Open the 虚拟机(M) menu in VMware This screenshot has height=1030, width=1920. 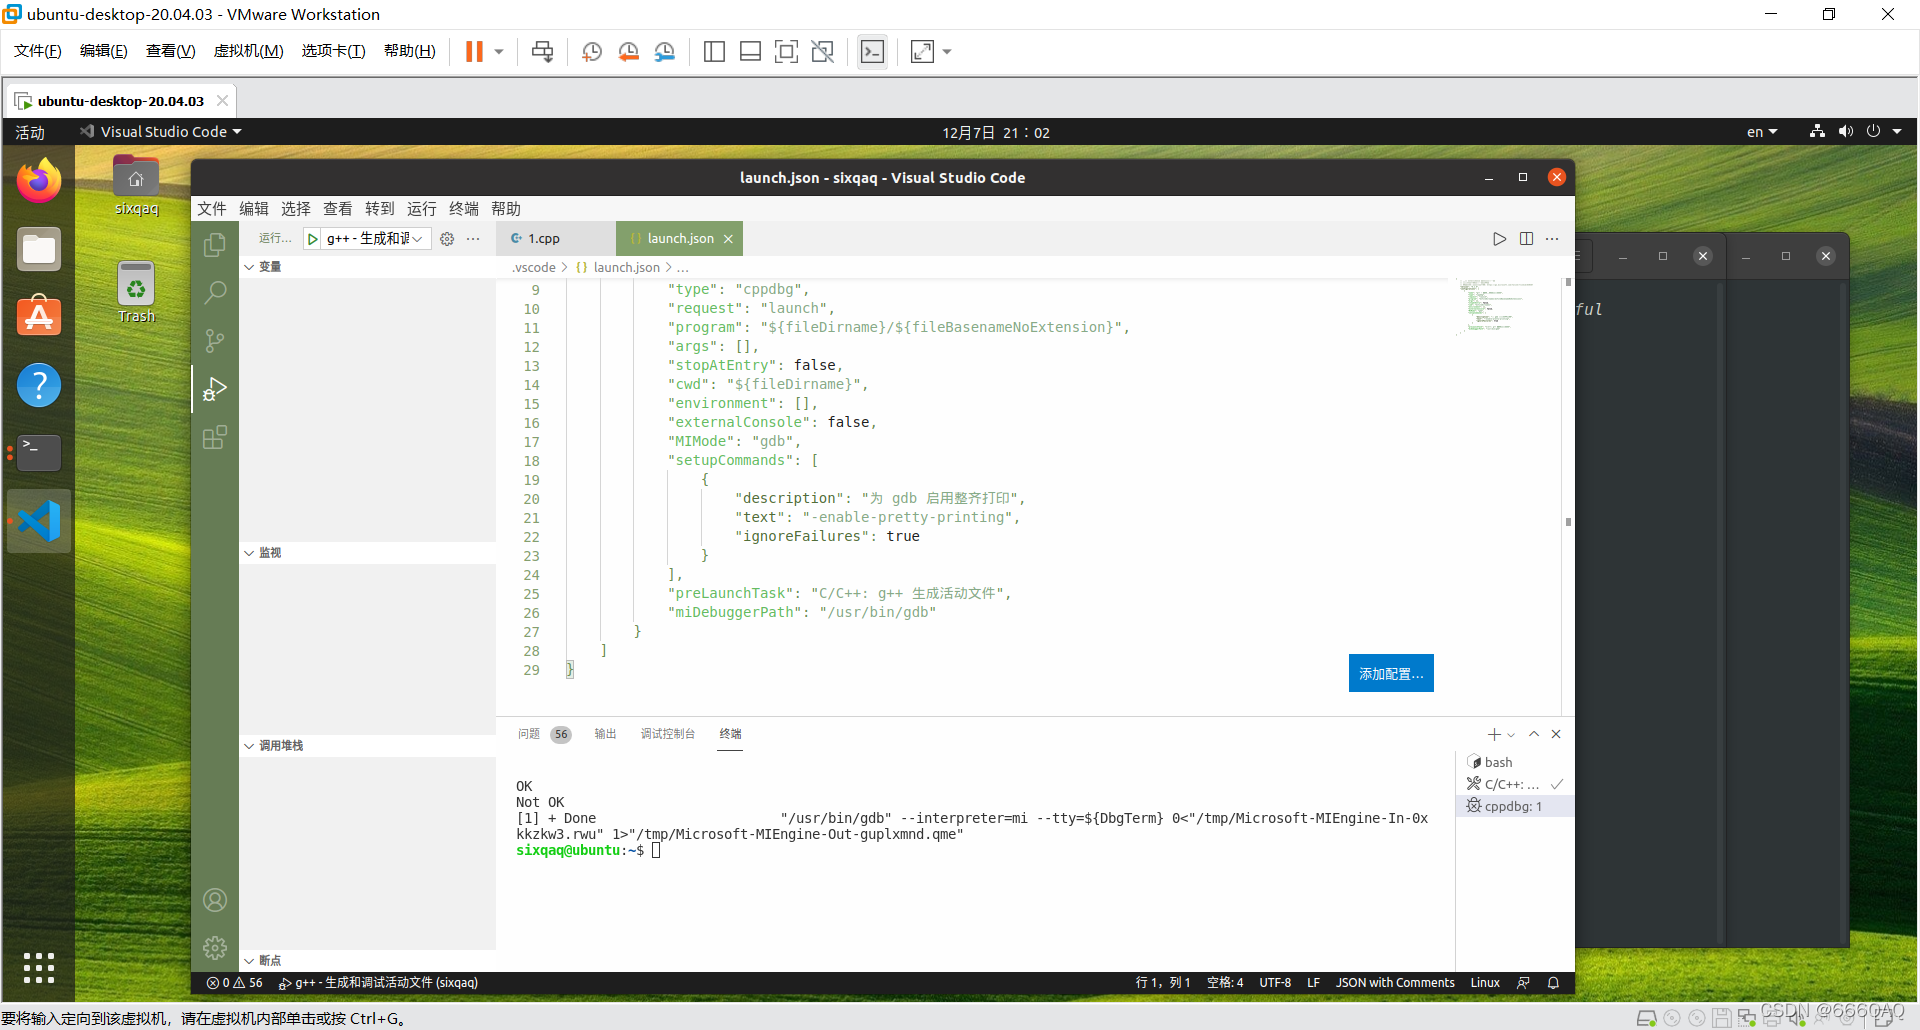248,51
